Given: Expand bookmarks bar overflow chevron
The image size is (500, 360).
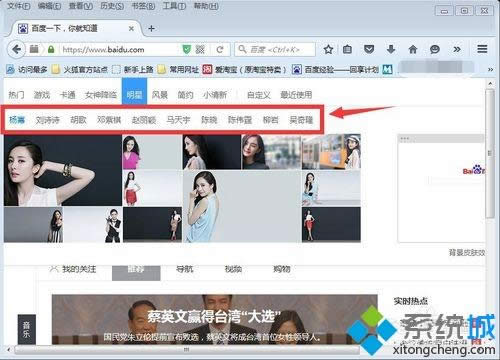Looking at the screenshot, I should pyautogui.click(x=490, y=70).
